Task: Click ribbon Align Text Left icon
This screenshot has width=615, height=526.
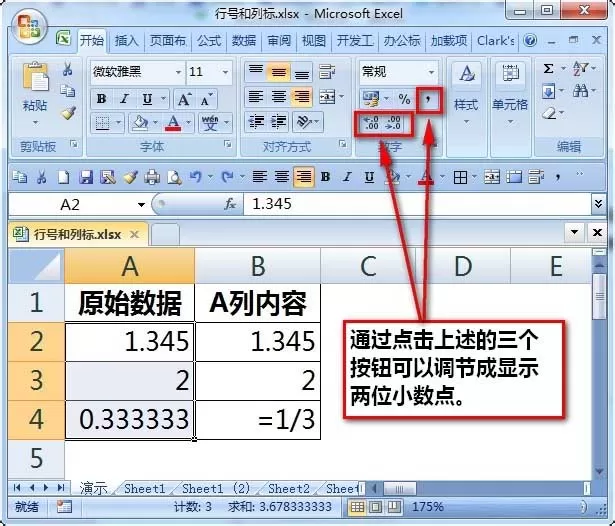Action: tap(256, 96)
